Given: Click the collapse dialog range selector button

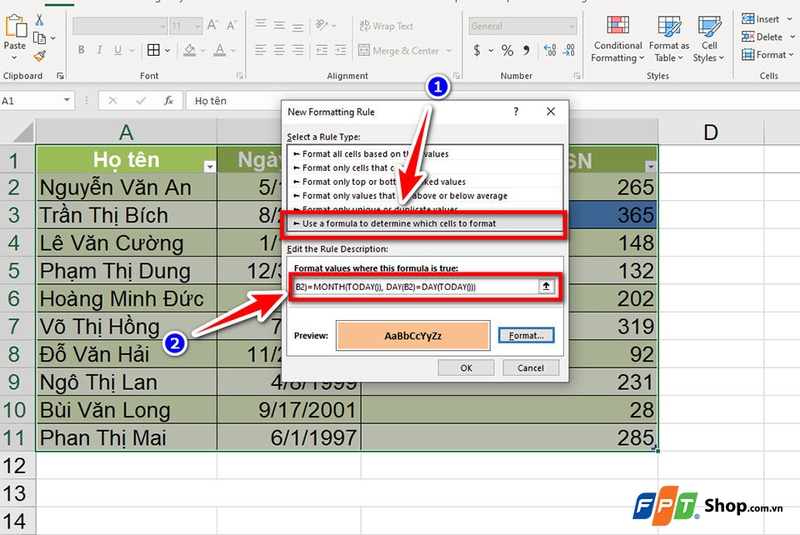Looking at the screenshot, I should click(x=546, y=286).
